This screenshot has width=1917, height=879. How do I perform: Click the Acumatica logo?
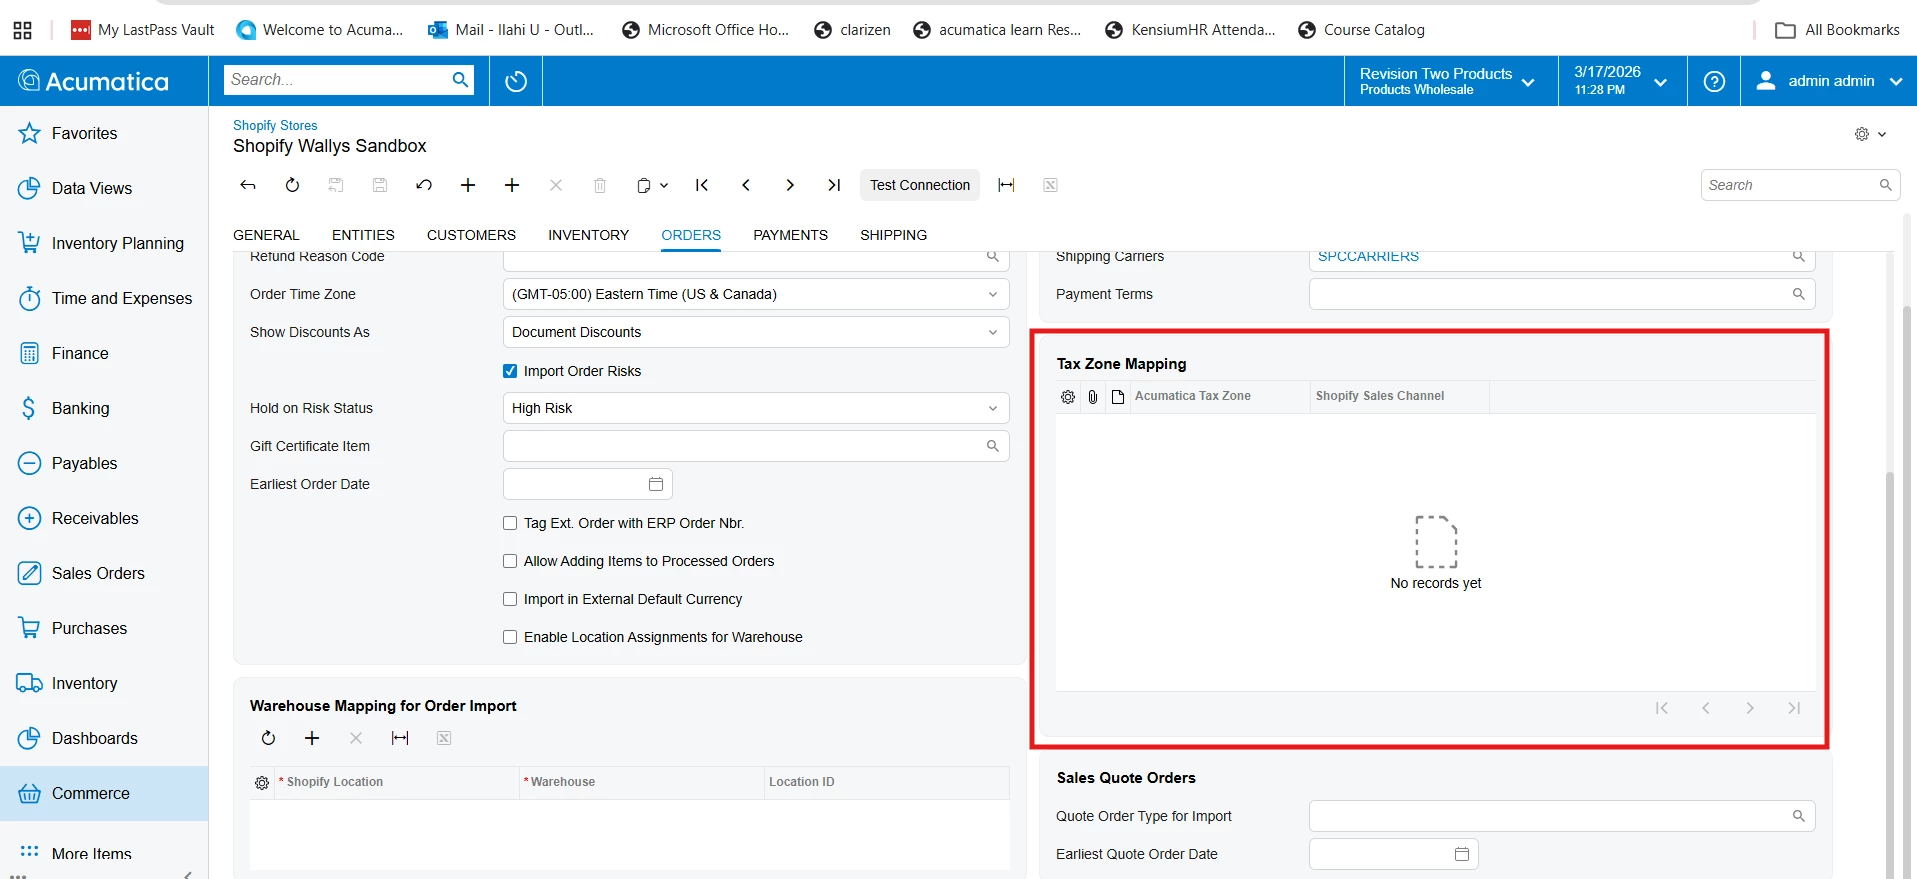tap(94, 81)
